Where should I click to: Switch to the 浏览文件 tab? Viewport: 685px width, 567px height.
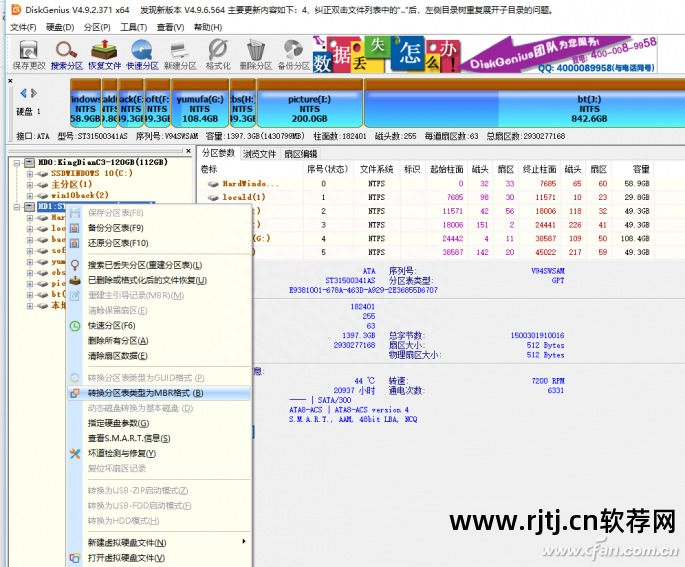(259, 154)
